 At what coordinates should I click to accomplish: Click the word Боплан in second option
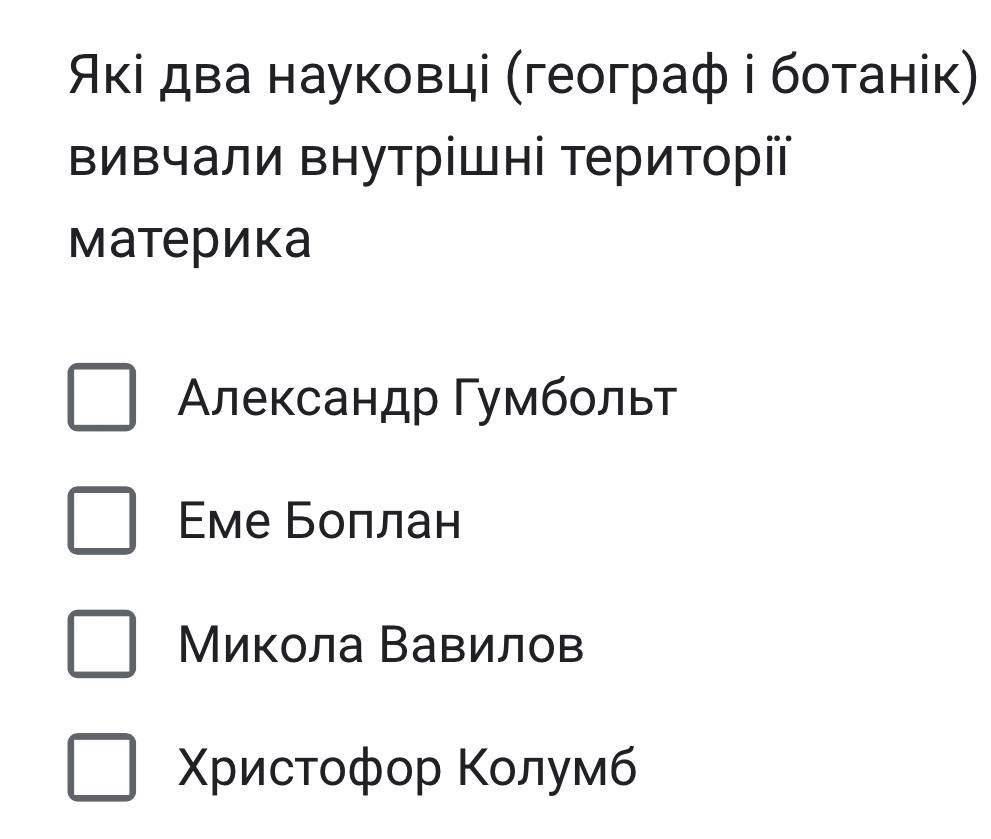point(373,521)
